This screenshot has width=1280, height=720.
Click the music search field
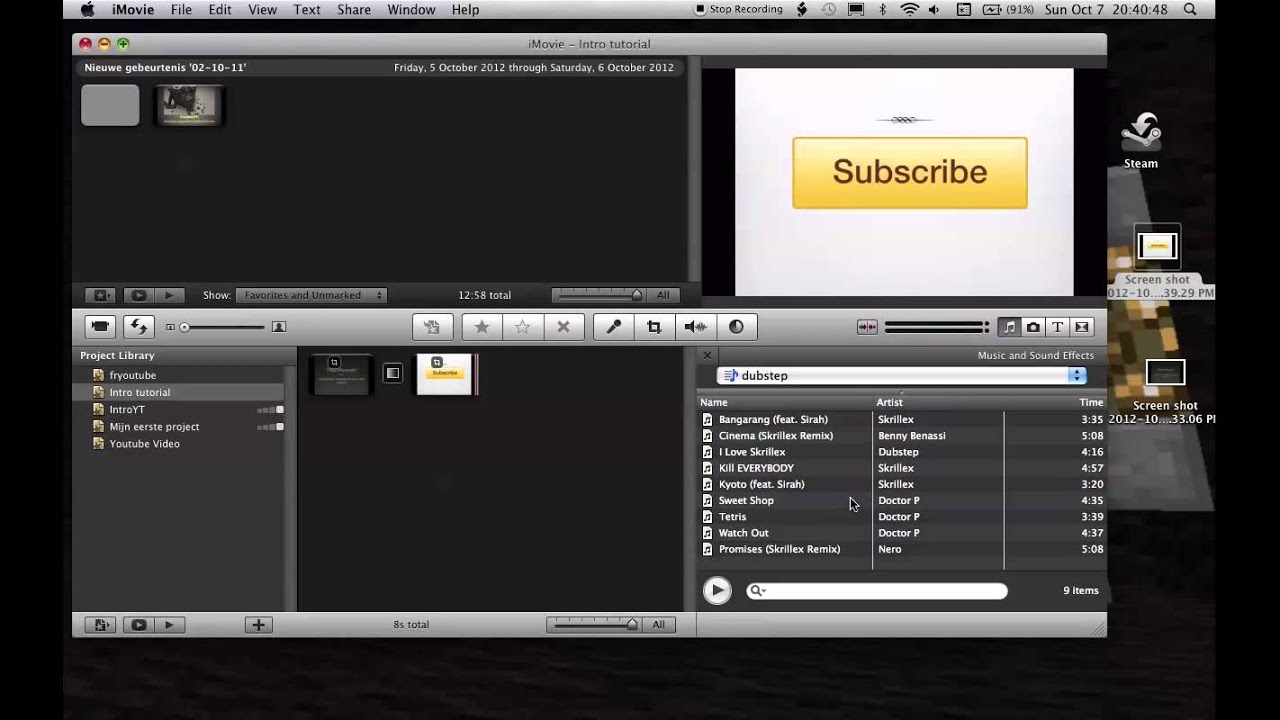point(877,591)
